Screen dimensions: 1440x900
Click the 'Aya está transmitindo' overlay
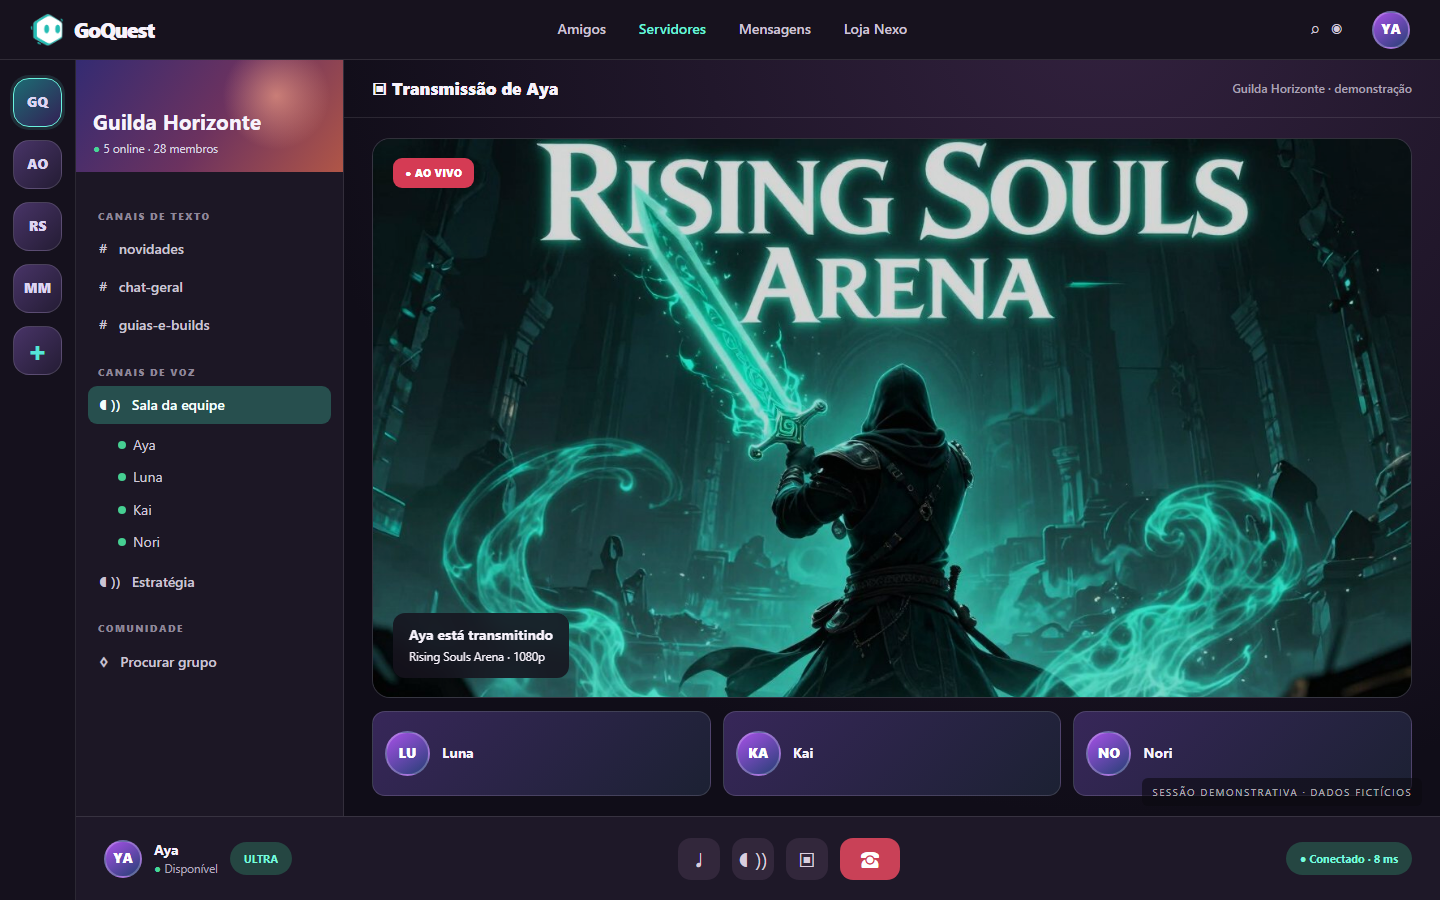(481, 646)
